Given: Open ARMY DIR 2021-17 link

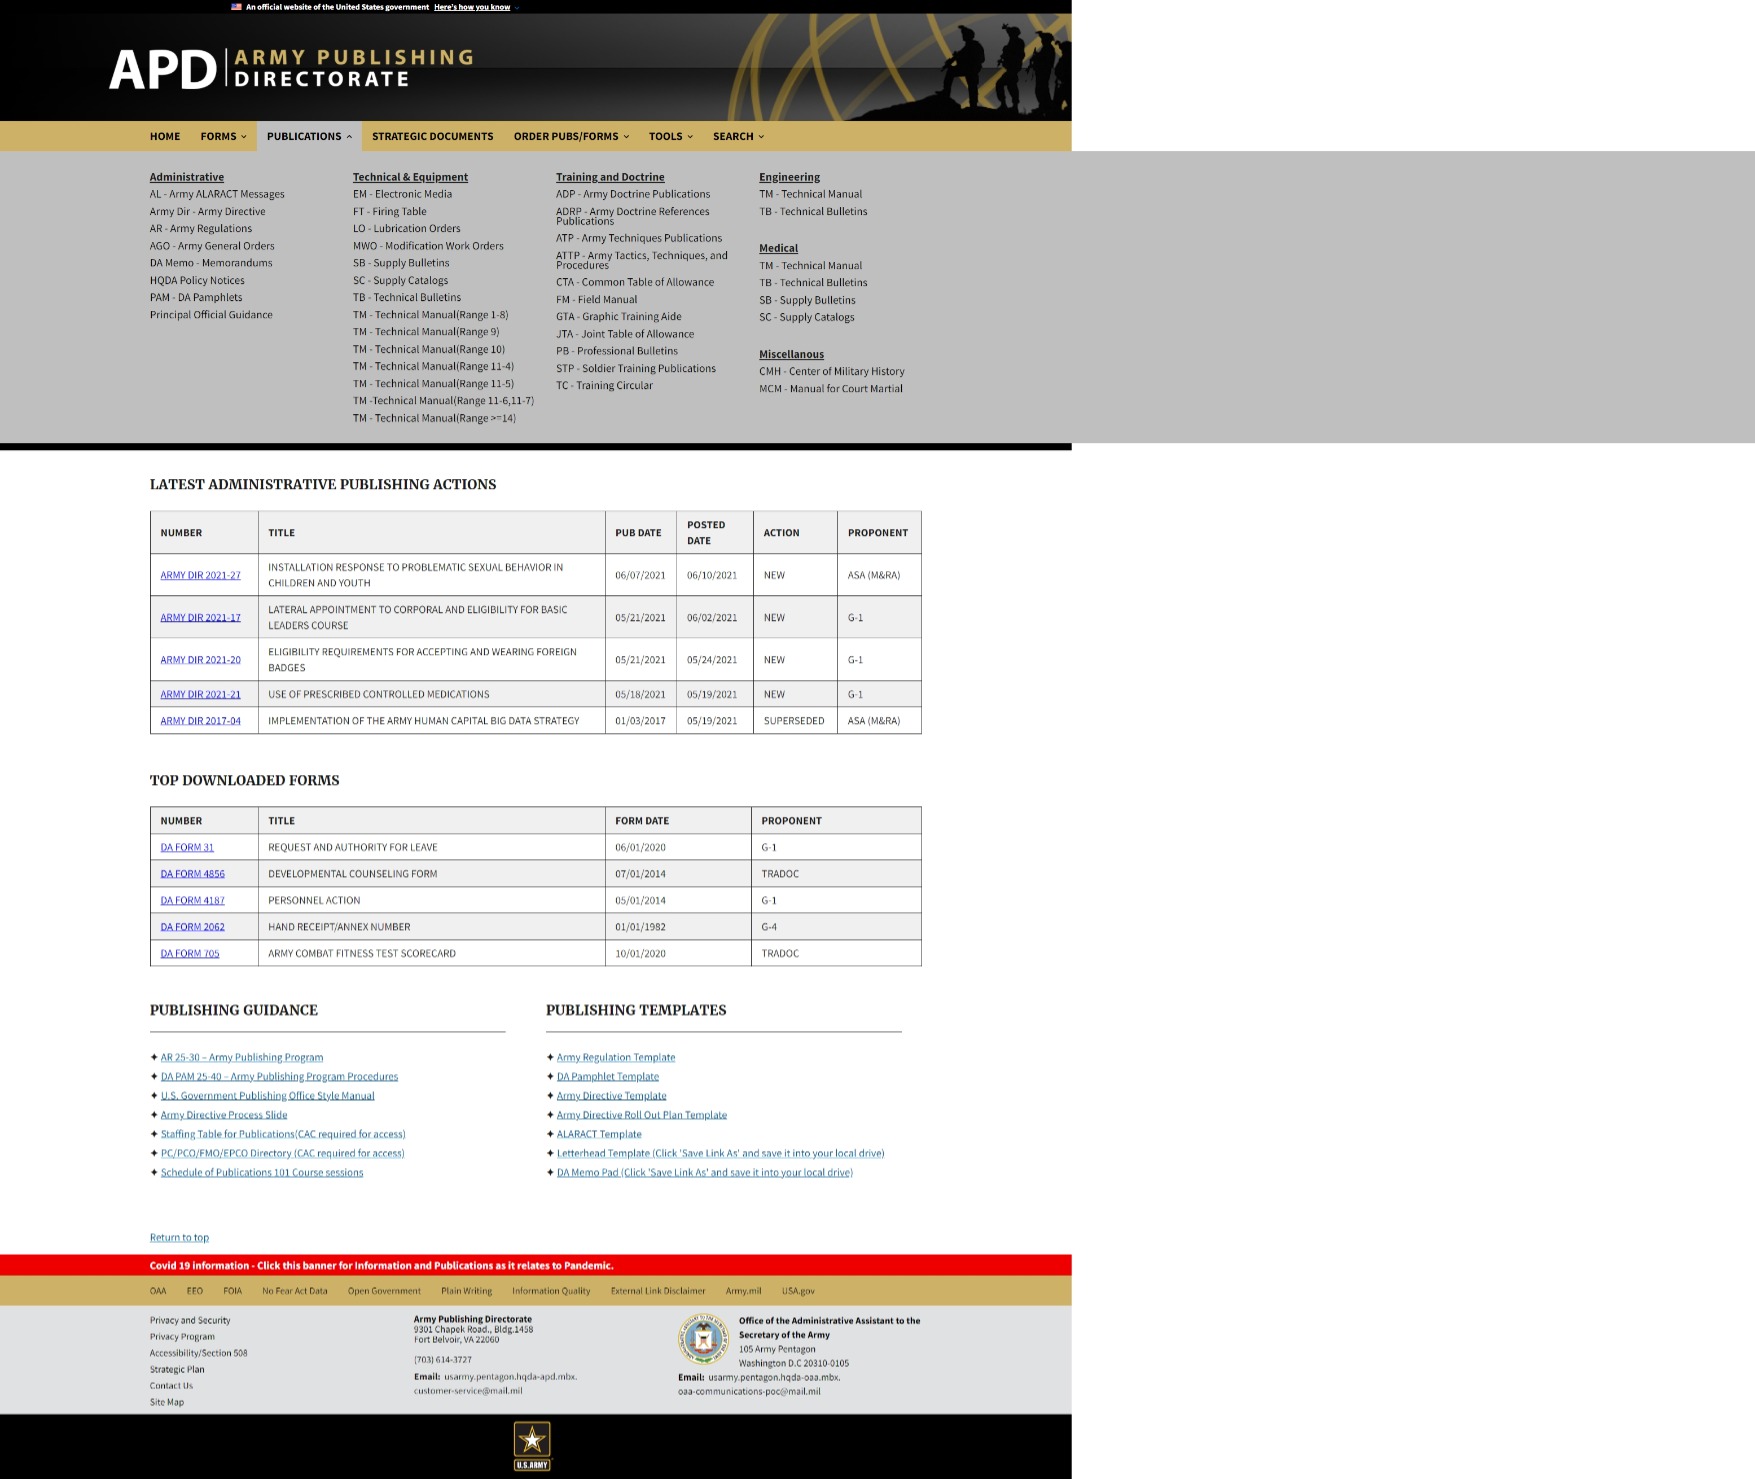Looking at the screenshot, I should (200, 617).
